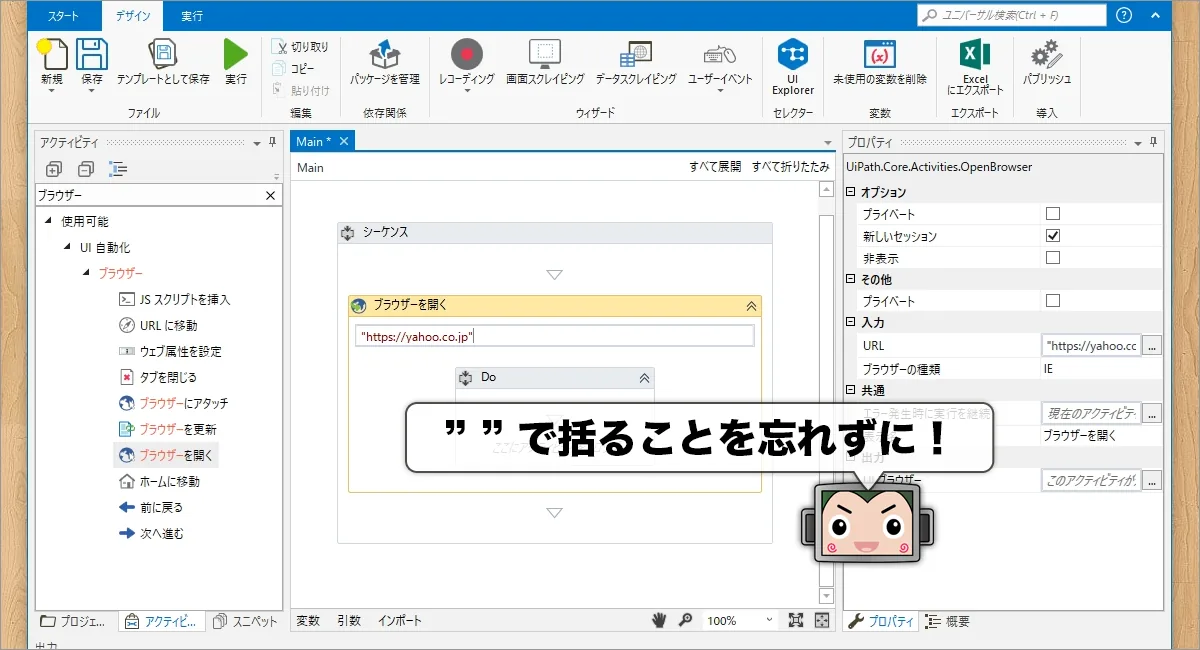Click the tree view icon in Activities panel
This screenshot has height=650, width=1200.
[119, 169]
